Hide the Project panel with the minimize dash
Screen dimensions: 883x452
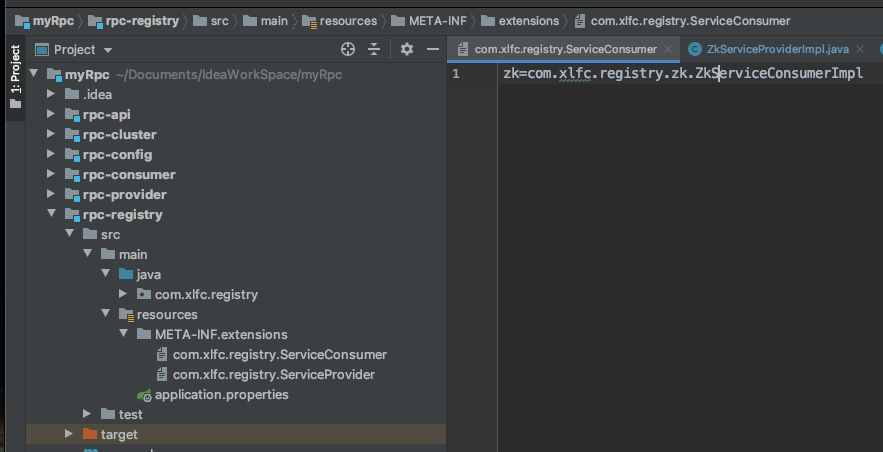coord(433,50)
